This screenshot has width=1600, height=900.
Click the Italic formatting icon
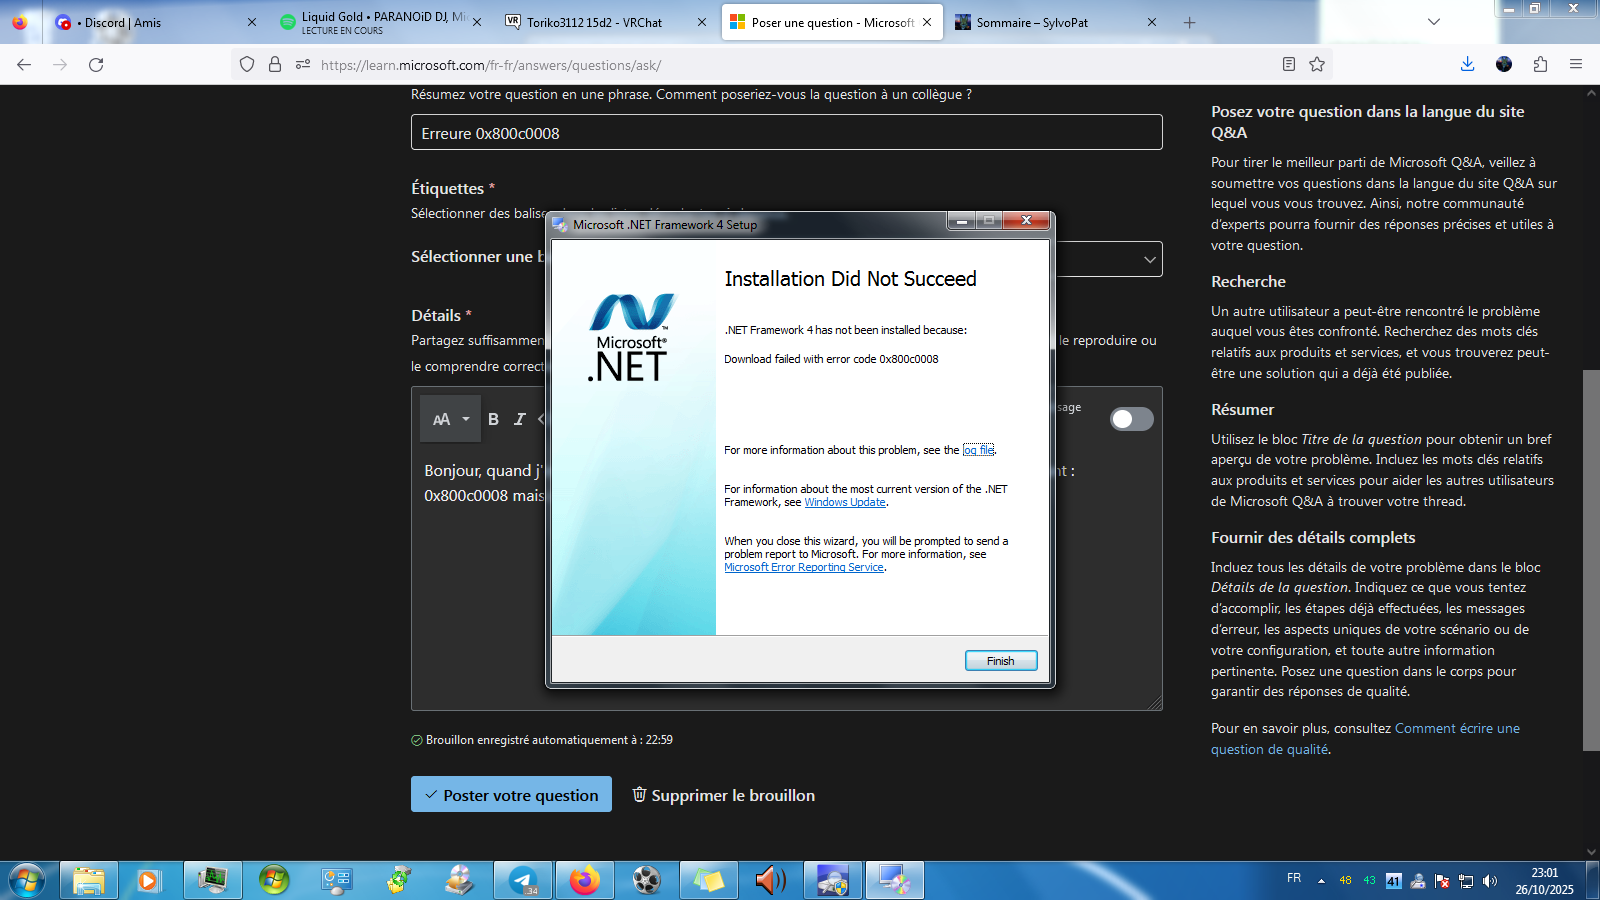pyautogui.click(x=519, y=420)
